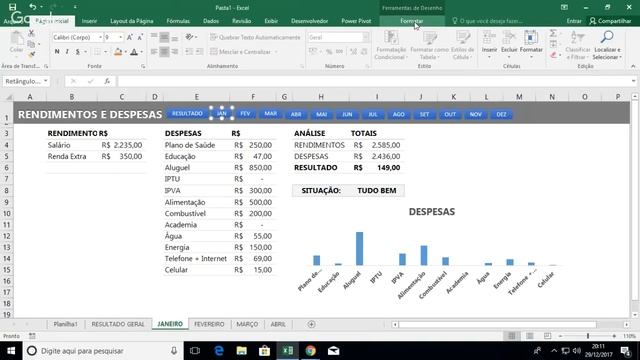This screenshot has height=360, width=640.
Task: Click the Format Painter brush icon
Action: point(31,54)
